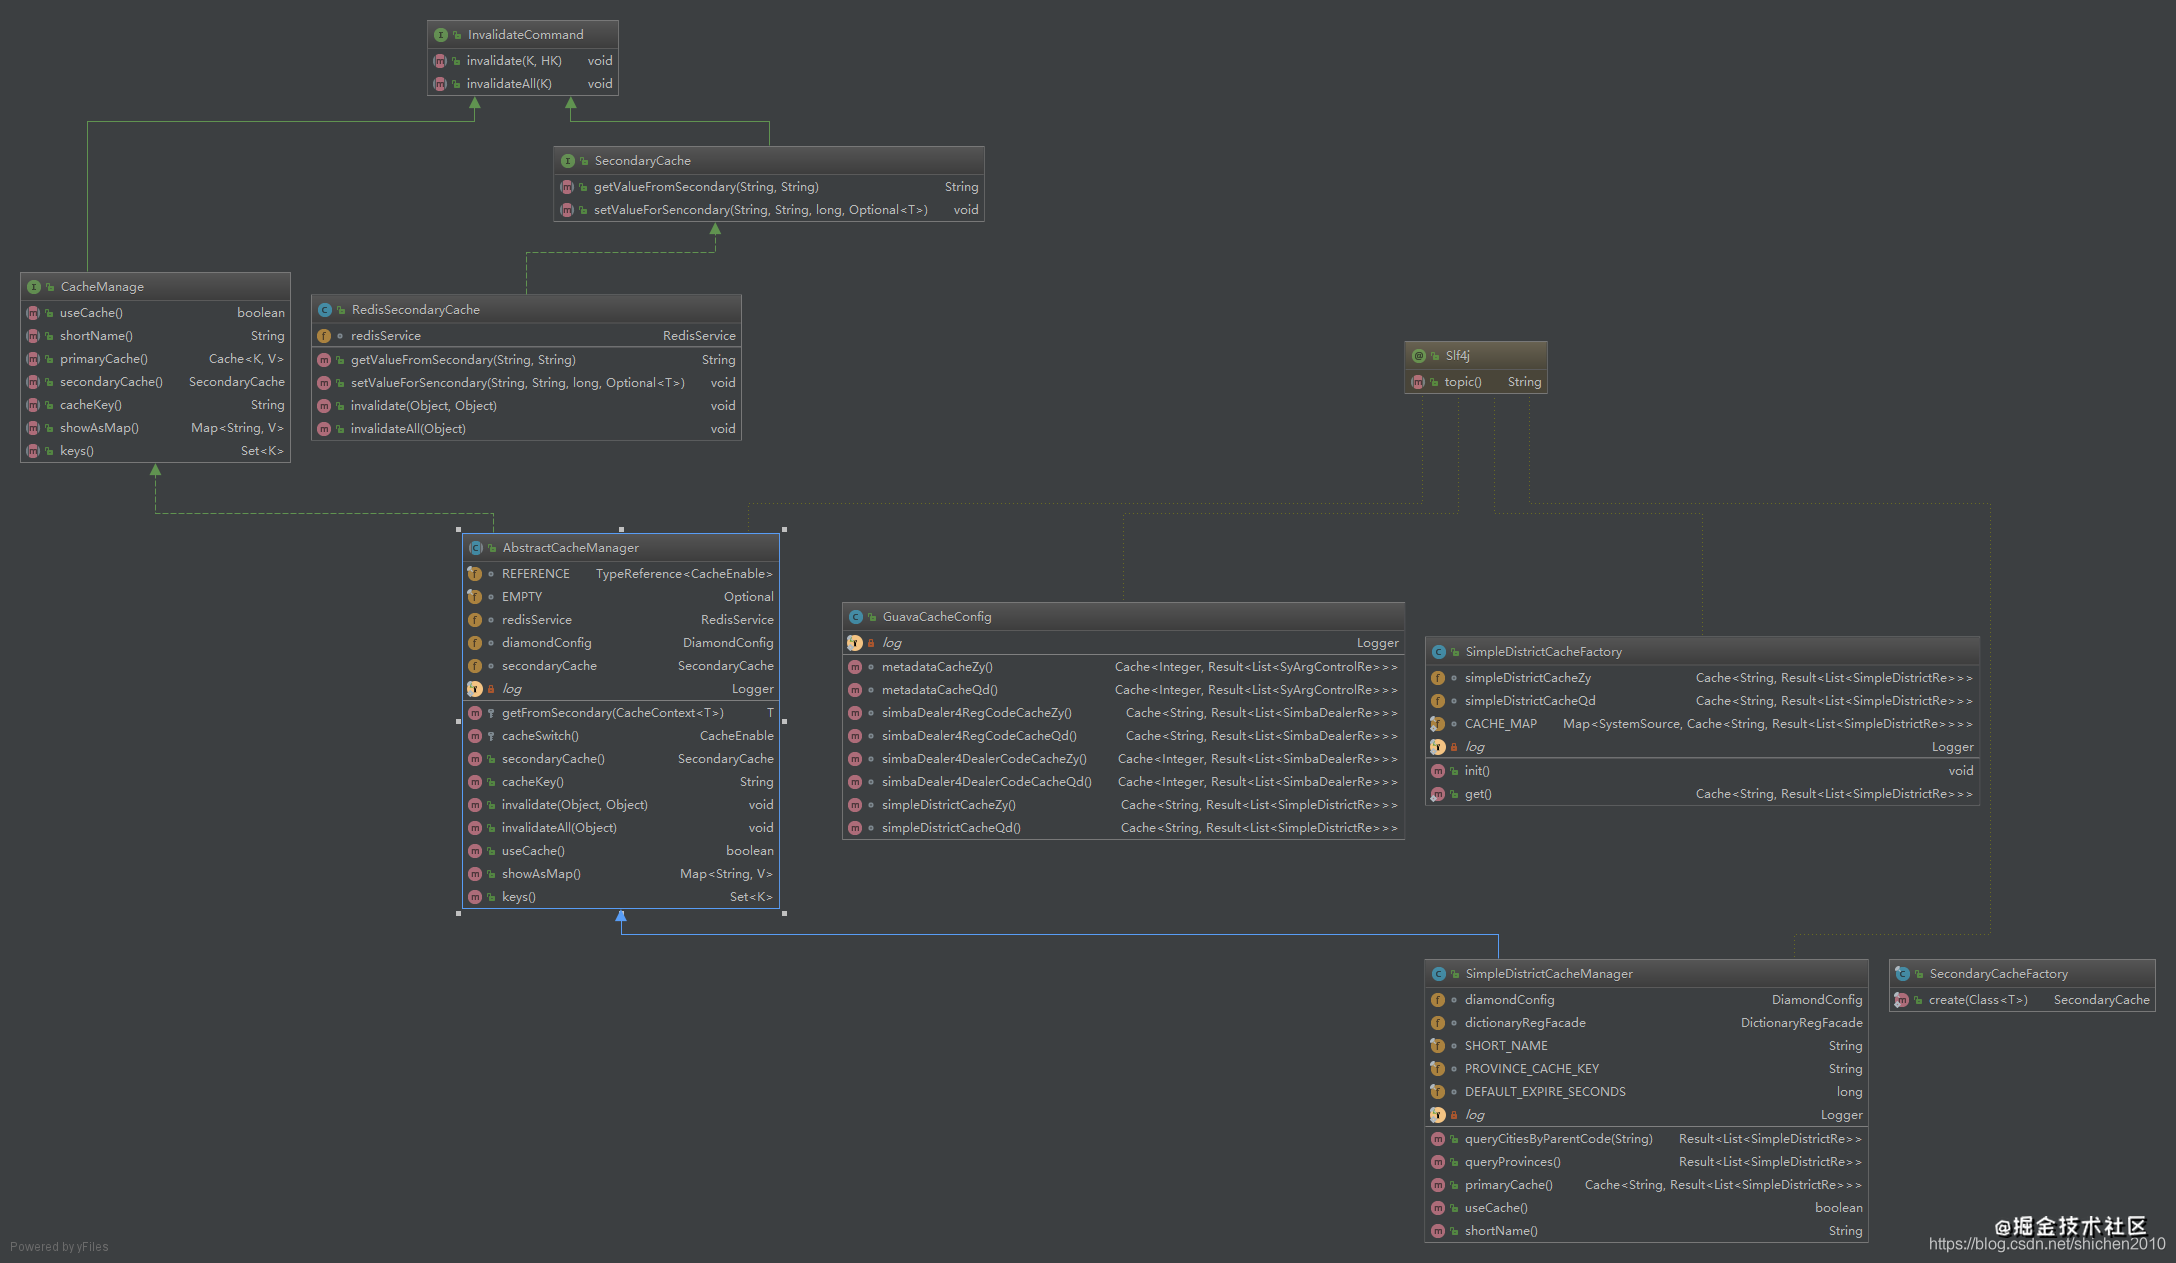This screenshot has width=2176, height=1263.
Task: Click method icon beside queryProvinces()
Action: tap(1438, 1162)
